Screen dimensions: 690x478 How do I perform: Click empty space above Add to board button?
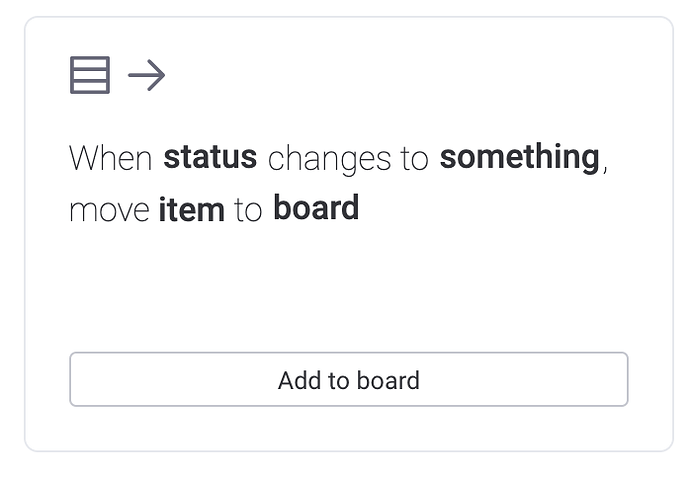pyautogui.click(x=348, y=300)
